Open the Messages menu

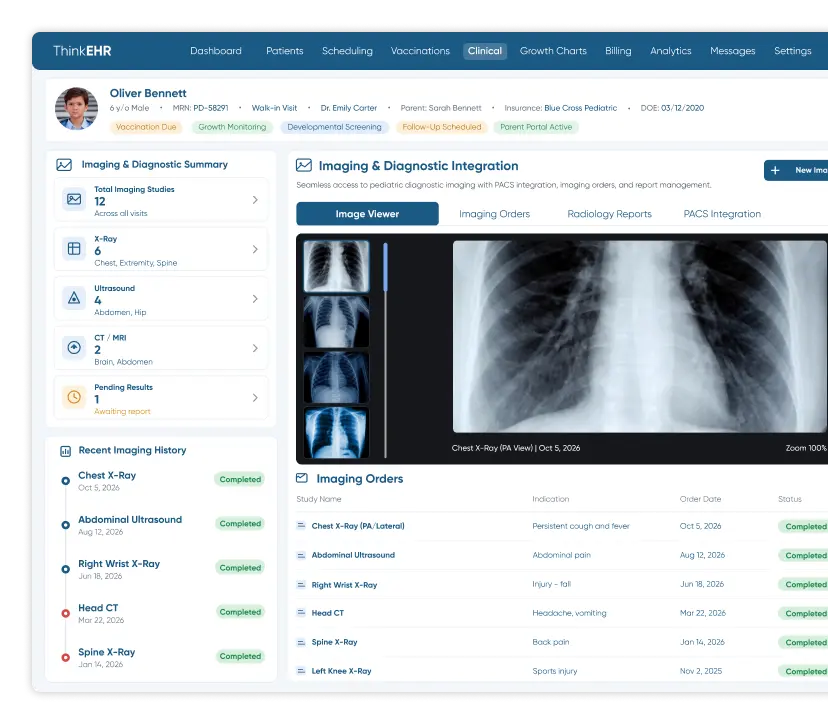tap(732, 51)
